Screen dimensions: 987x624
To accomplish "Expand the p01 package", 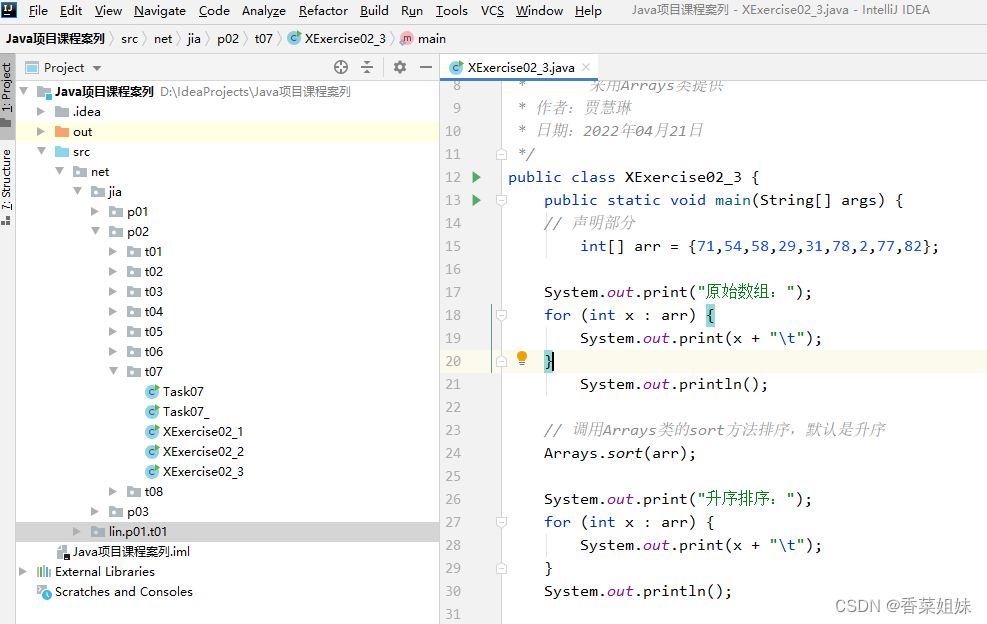I will [95, 212].
